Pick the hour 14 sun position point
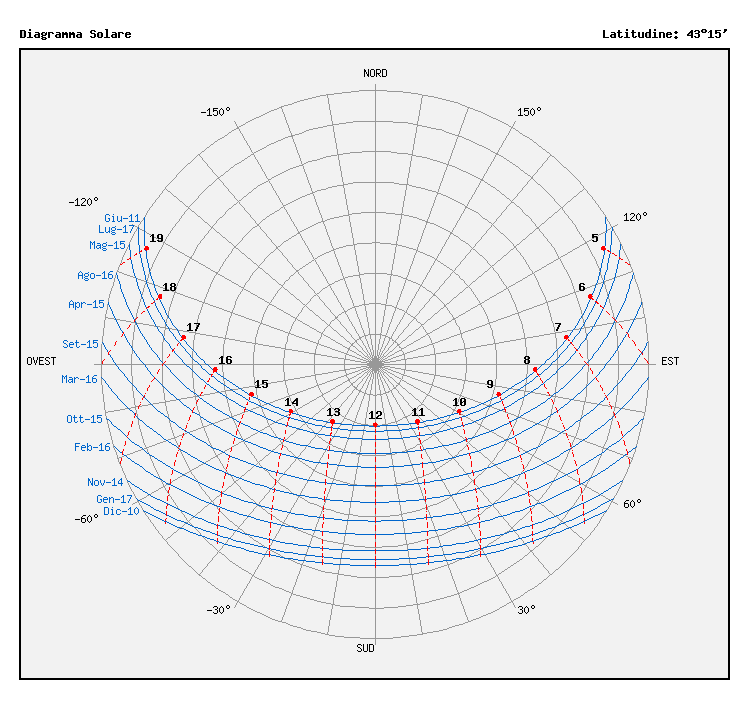The height and width of the screenshot is (702, 742). 291,412
